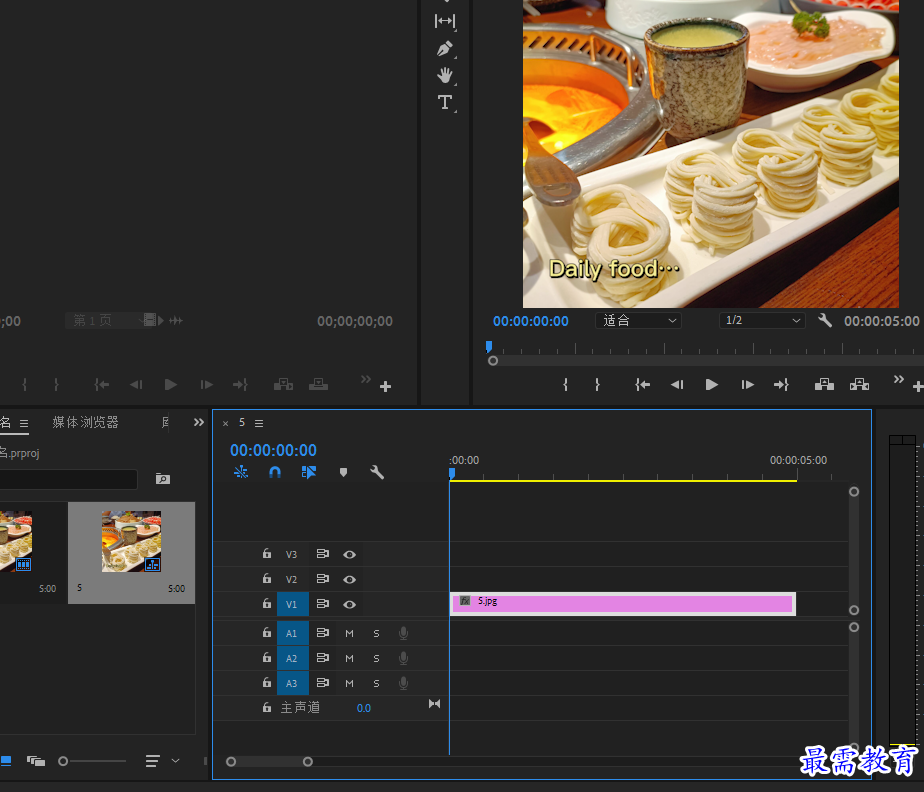924x792 pixels.
Task: Open Source monitor button overflow chevrons
Action: (x=366, y=379)
